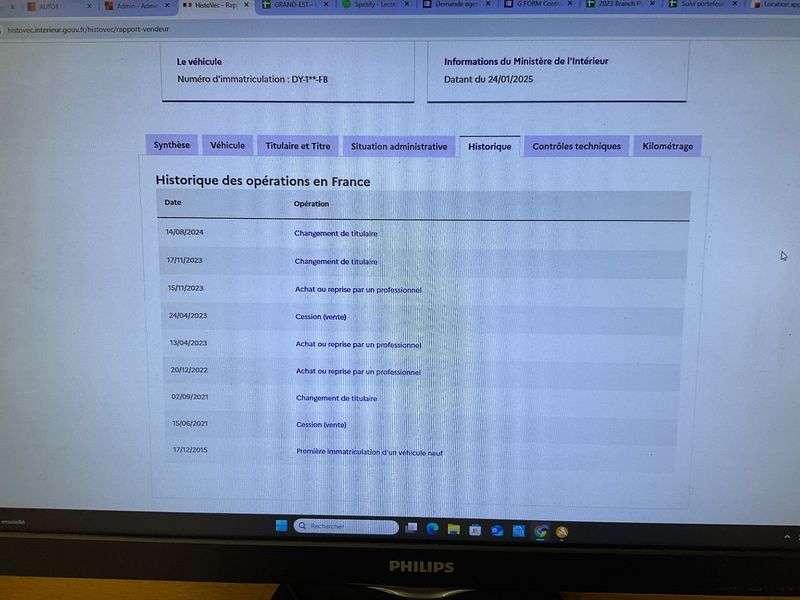Switch to the Demande browser tab
Image resolution: width=800 pixels, height=600 pixels.
click(x=455, y=4)
